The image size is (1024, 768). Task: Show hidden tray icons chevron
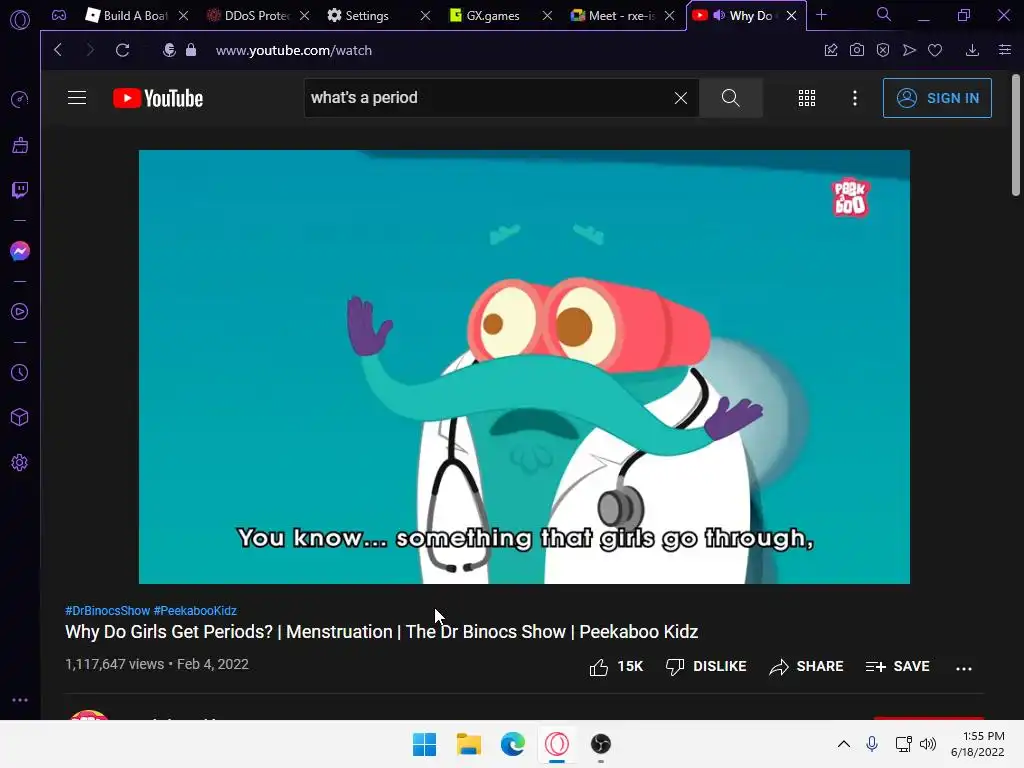pos(844,744)
